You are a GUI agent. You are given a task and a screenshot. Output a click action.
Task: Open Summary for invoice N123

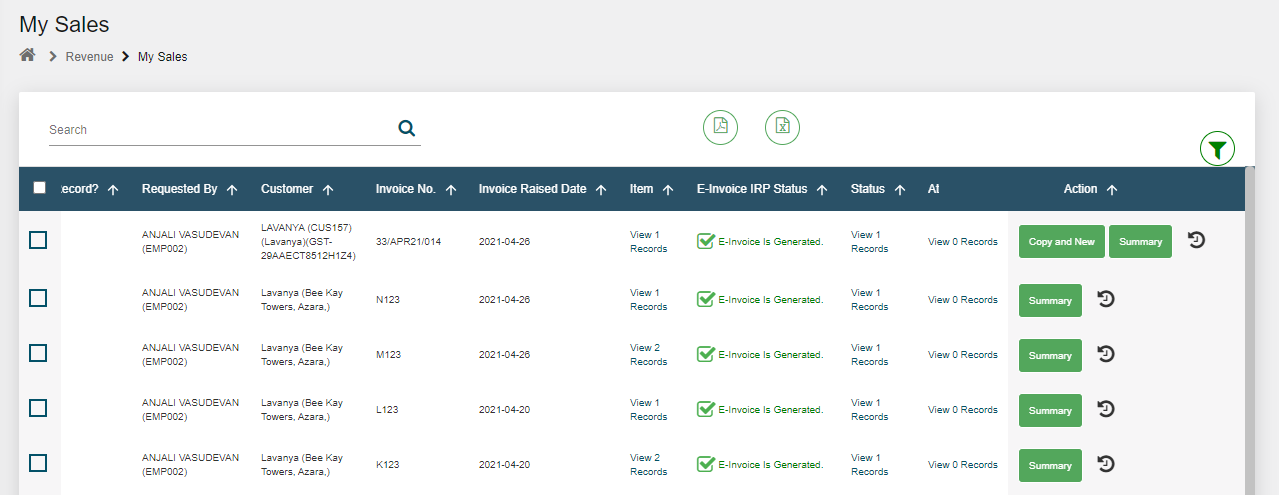pos(1050,300)
